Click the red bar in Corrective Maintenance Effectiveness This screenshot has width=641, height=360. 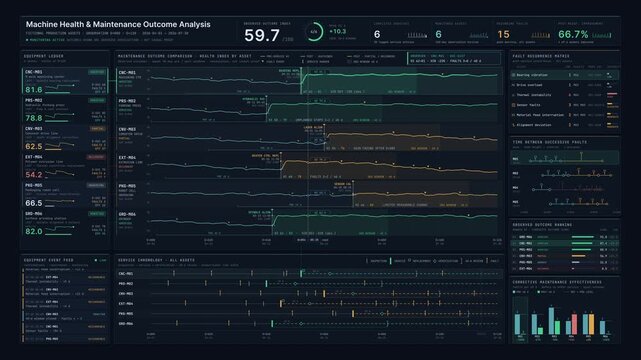click(574, 324)
